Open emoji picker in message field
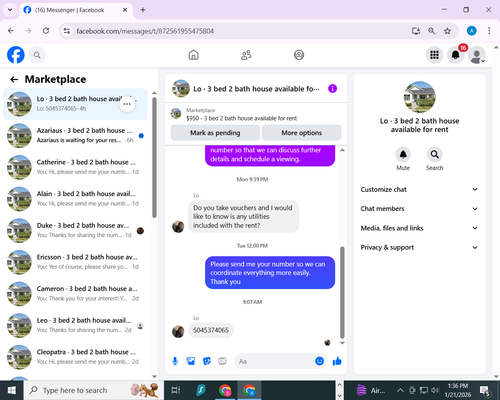500x400 pixels. click(x=319, y=361)
